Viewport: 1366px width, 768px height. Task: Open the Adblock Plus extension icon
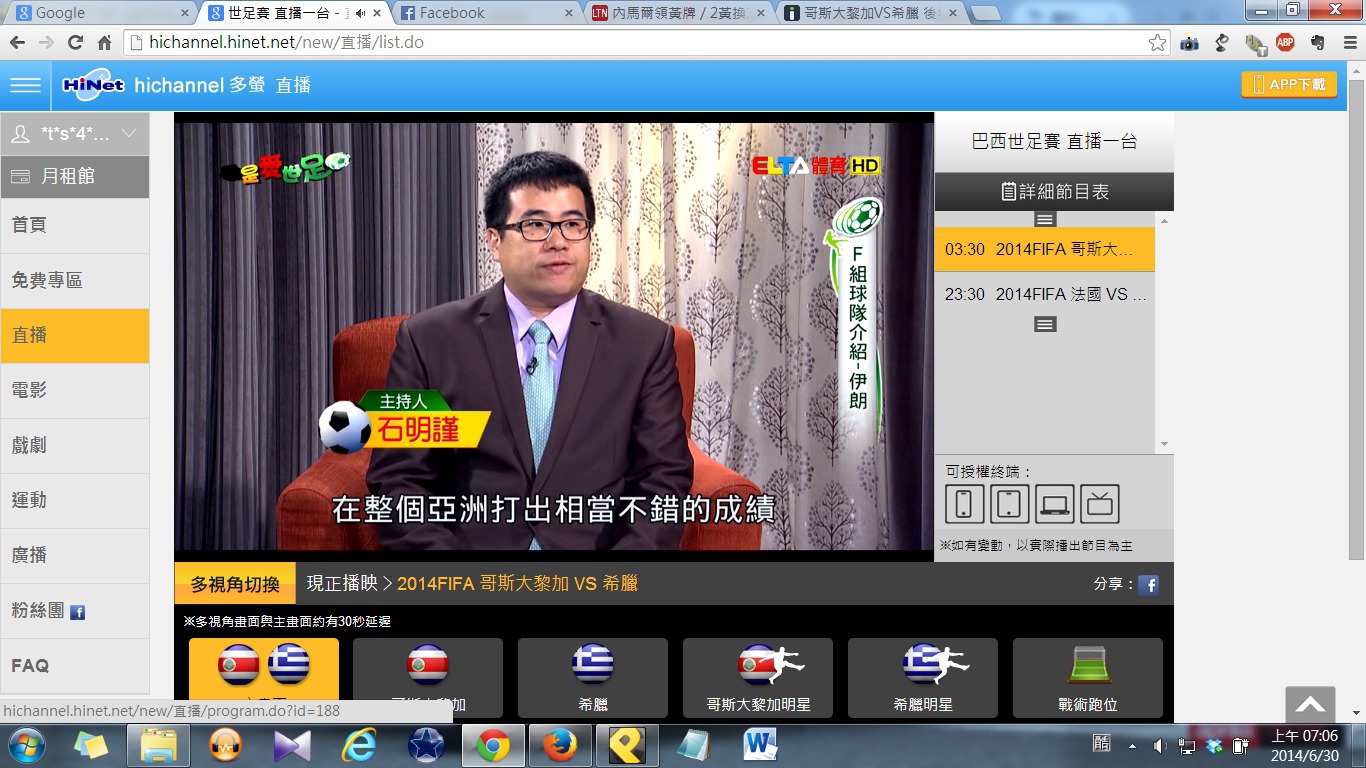[1285, 43]
